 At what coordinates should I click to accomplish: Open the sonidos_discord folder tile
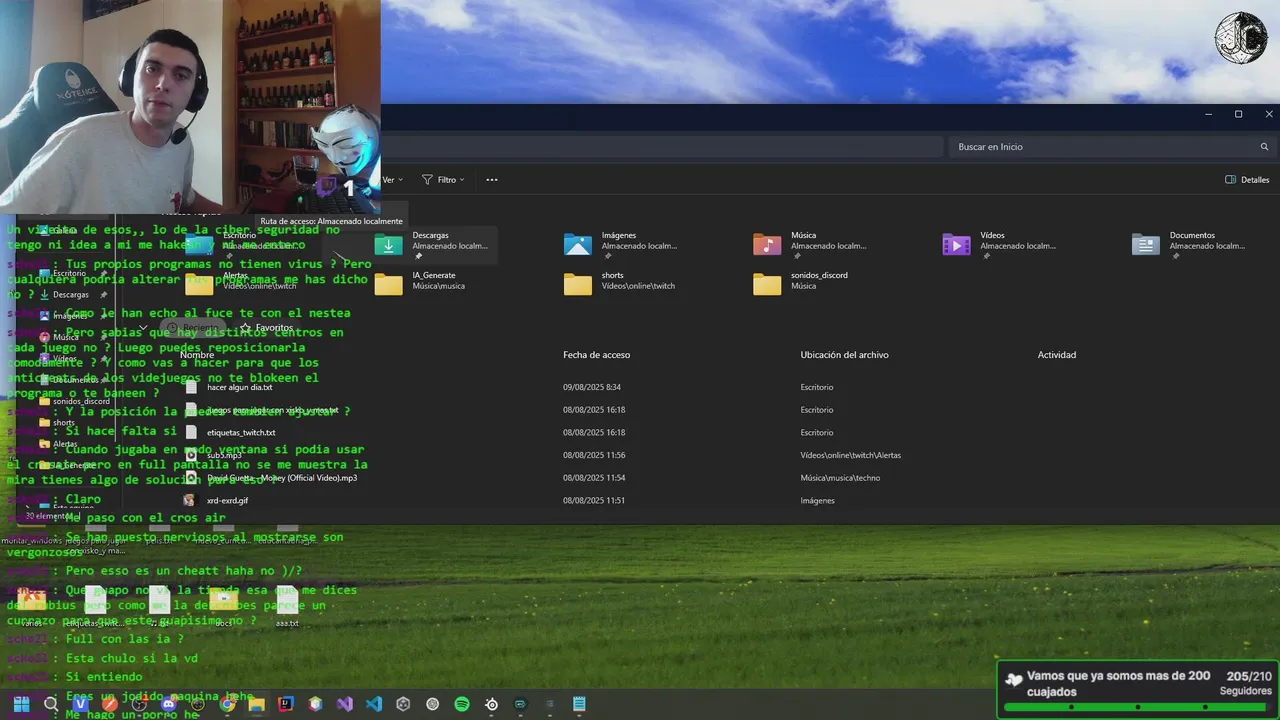pyautogui.click(x=814, y=284)
